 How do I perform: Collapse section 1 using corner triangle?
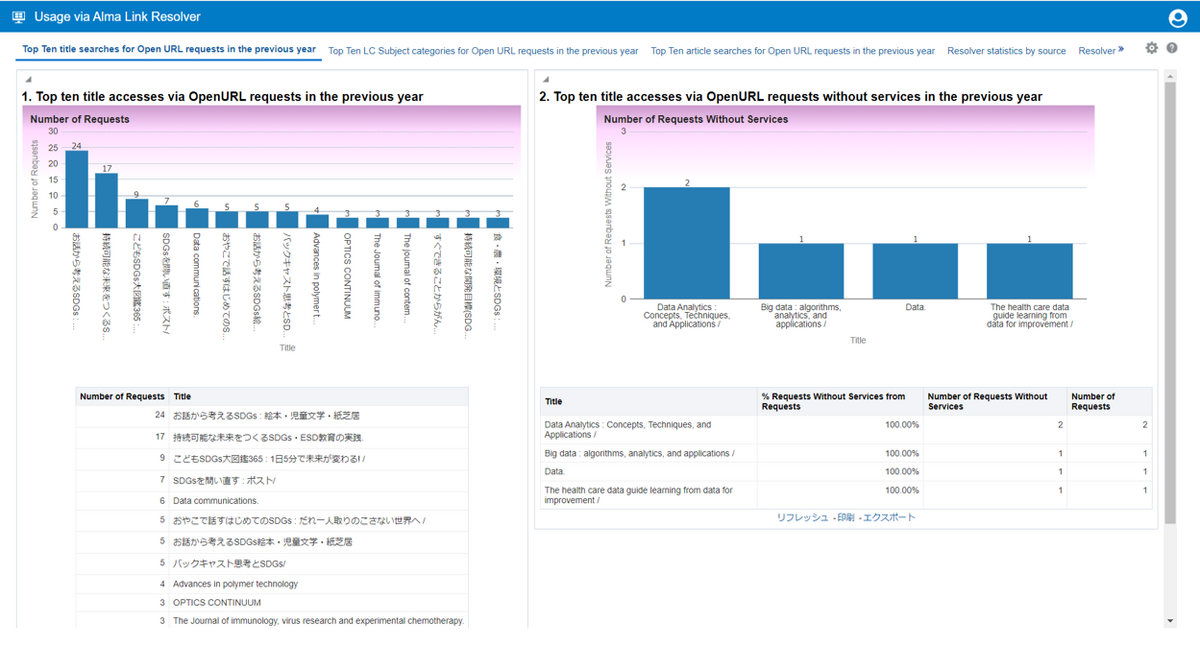click(27, 79)
